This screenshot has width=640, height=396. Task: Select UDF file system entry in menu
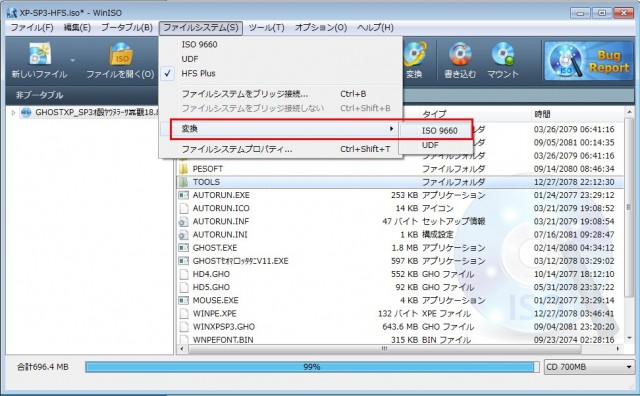[x=280, y=59]
